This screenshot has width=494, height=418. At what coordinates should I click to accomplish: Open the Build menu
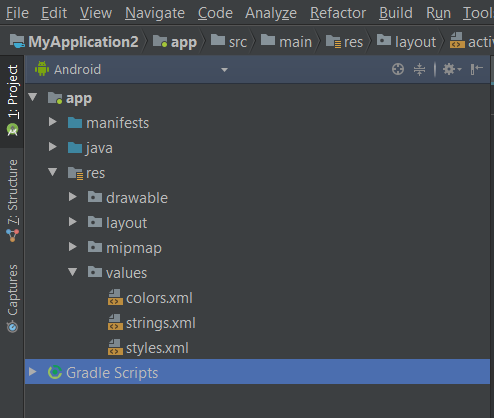click(396, 13)
